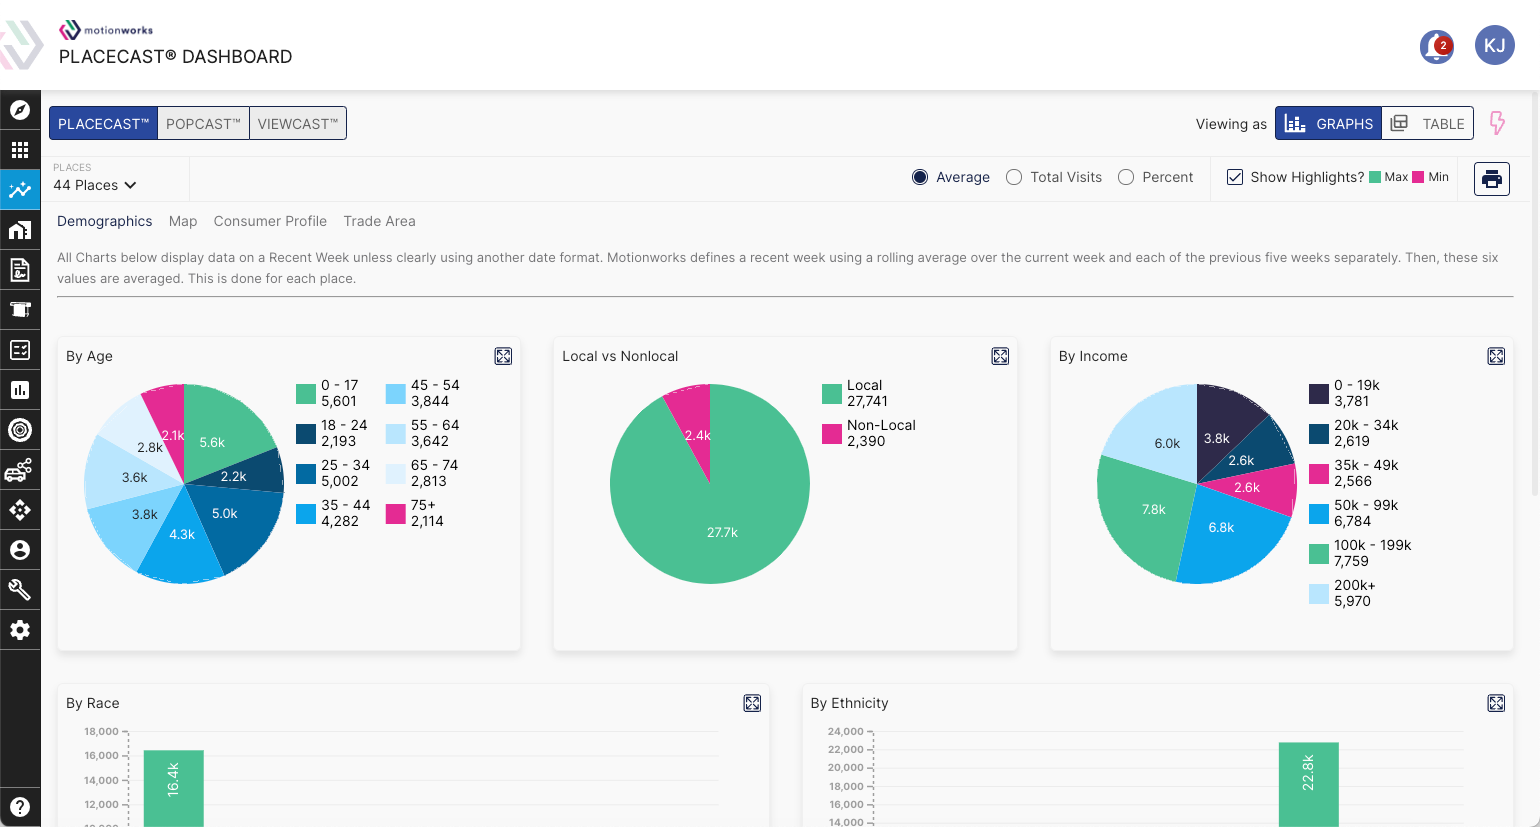Click the Max highlight green swatch
1540x827 pixels.
pos(1375,177)
